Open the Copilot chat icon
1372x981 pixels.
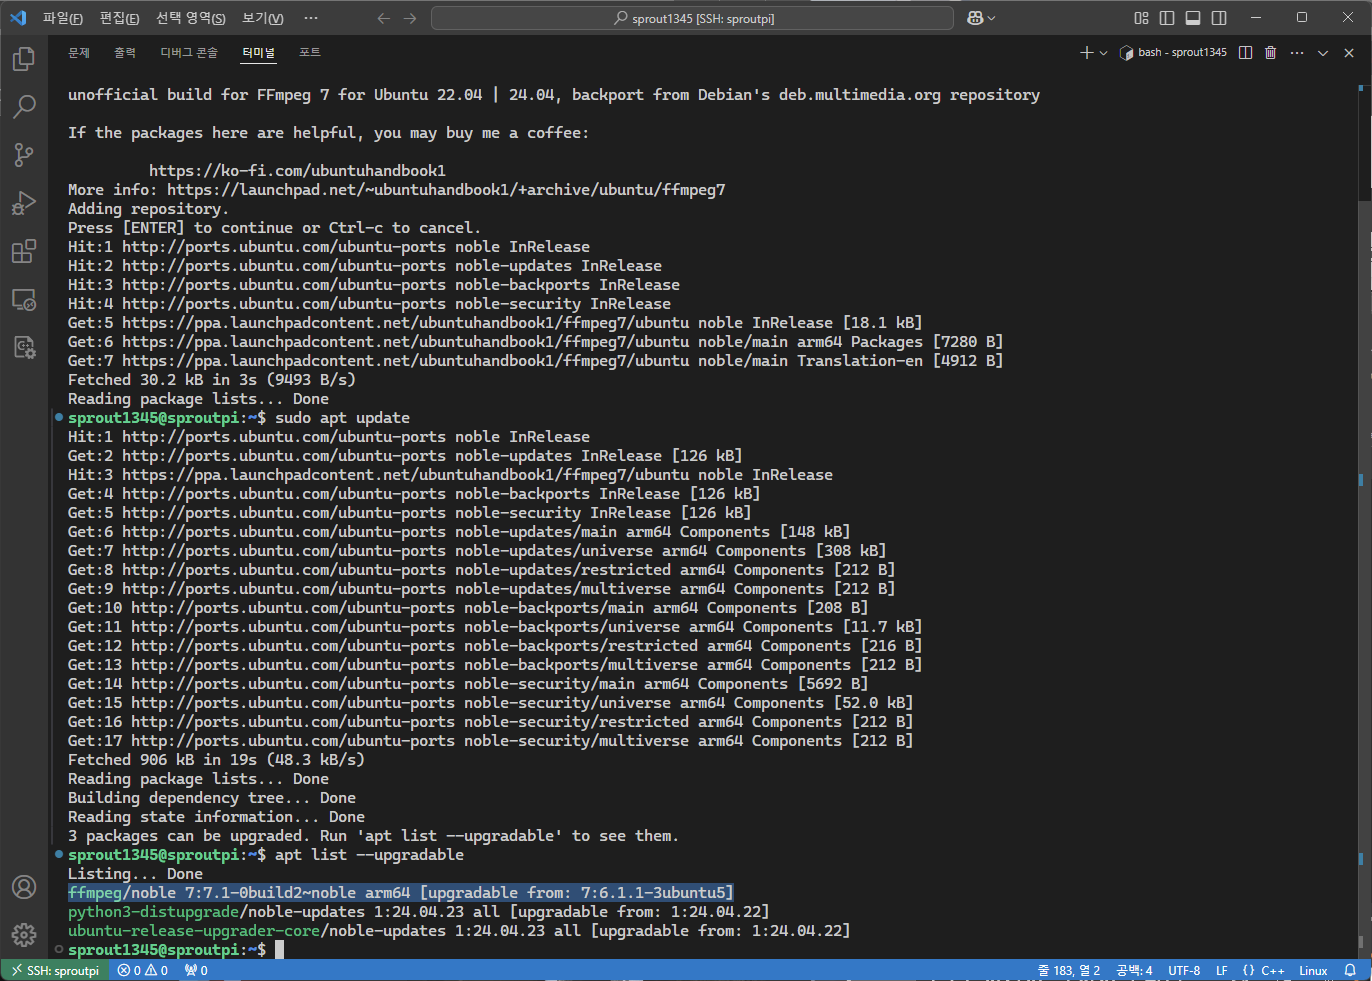click(975, 18)
